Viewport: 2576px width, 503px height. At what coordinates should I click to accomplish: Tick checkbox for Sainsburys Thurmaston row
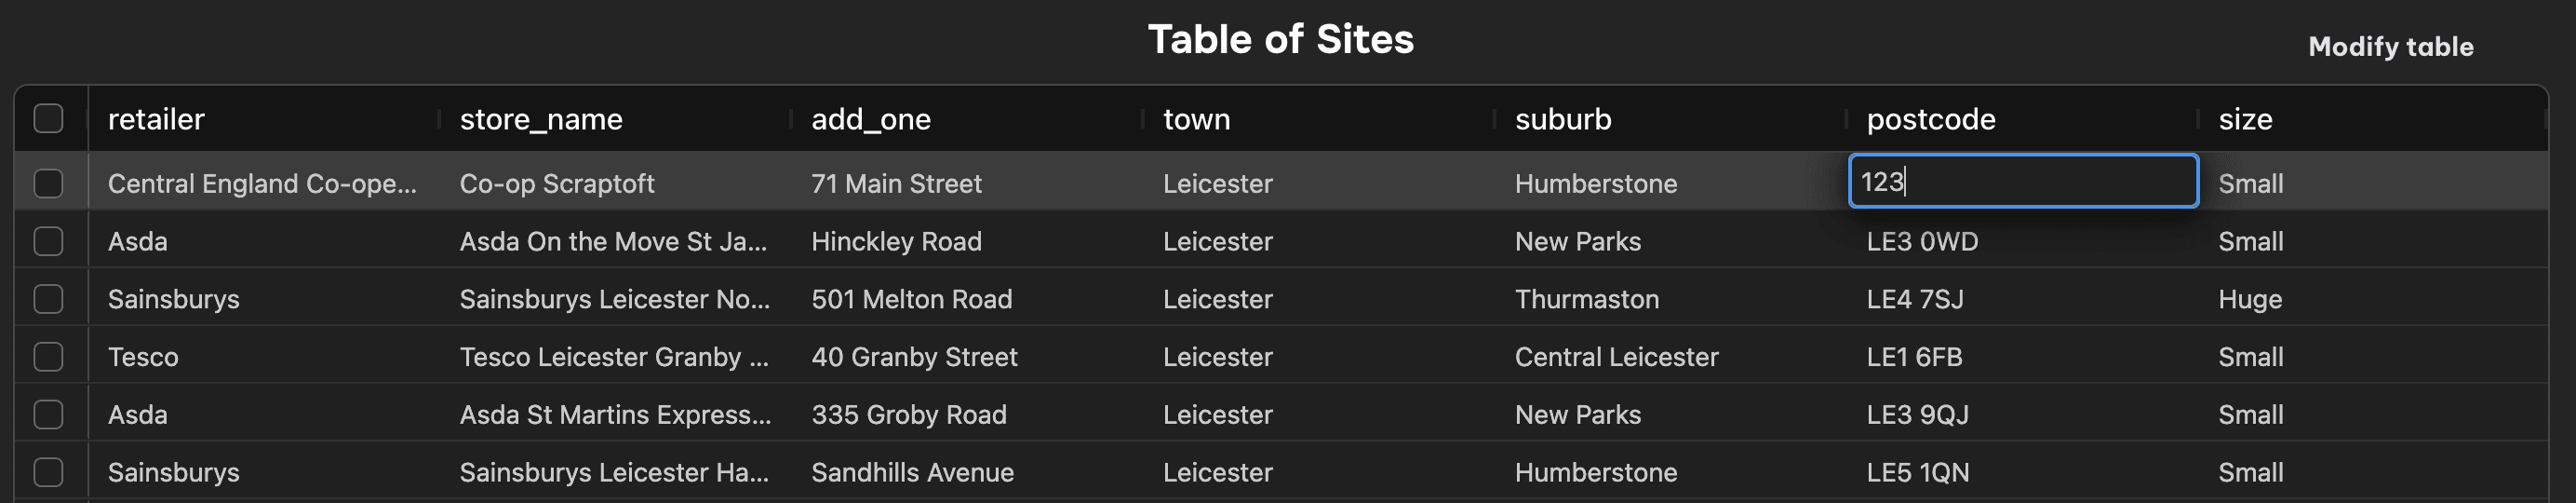coord(48,299)
